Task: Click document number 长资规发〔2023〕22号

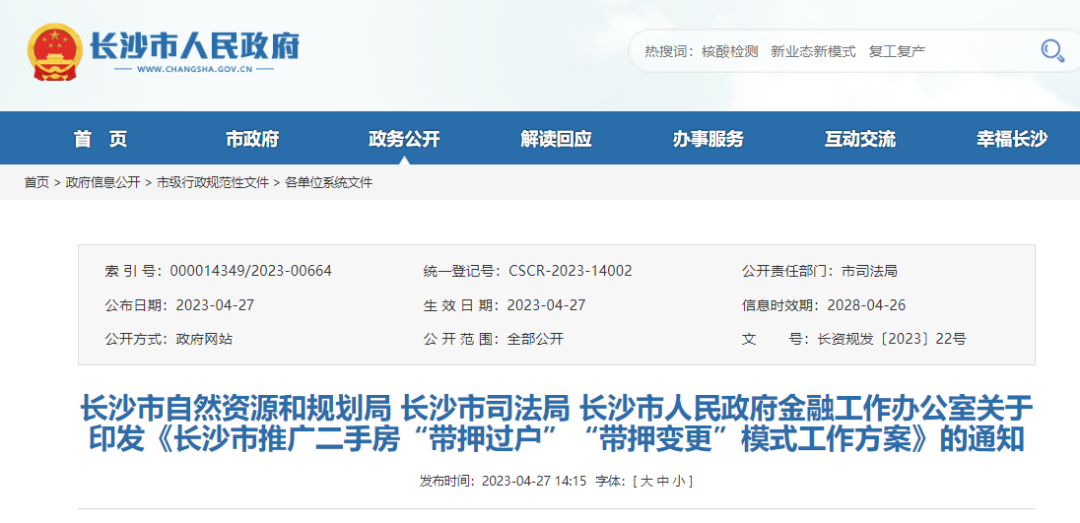Action: tap(892, 339)
